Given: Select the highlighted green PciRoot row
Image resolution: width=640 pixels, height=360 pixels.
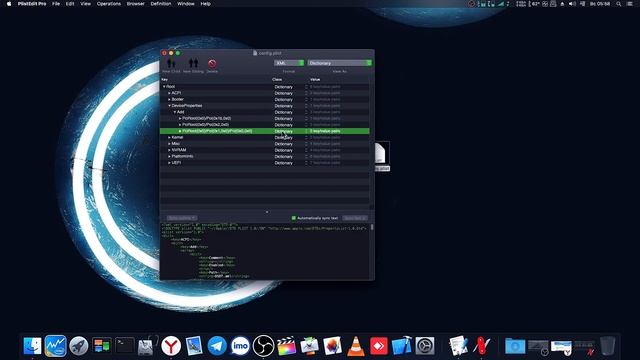Looking at the screenshot, I should pos(264,131).
